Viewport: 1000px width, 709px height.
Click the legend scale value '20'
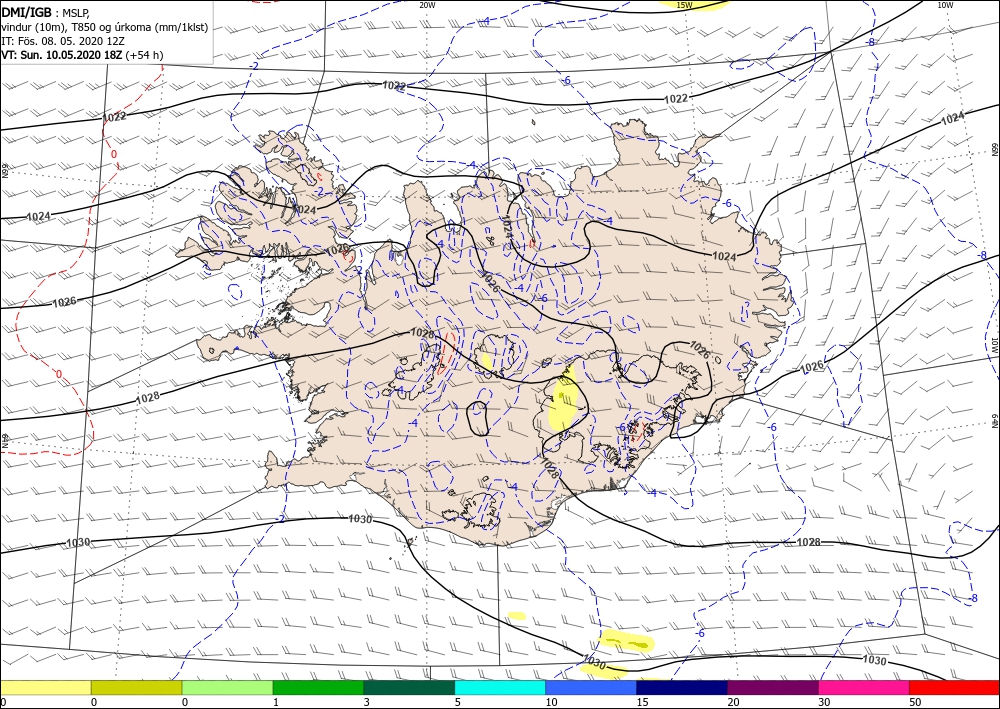tap(733, 702)
